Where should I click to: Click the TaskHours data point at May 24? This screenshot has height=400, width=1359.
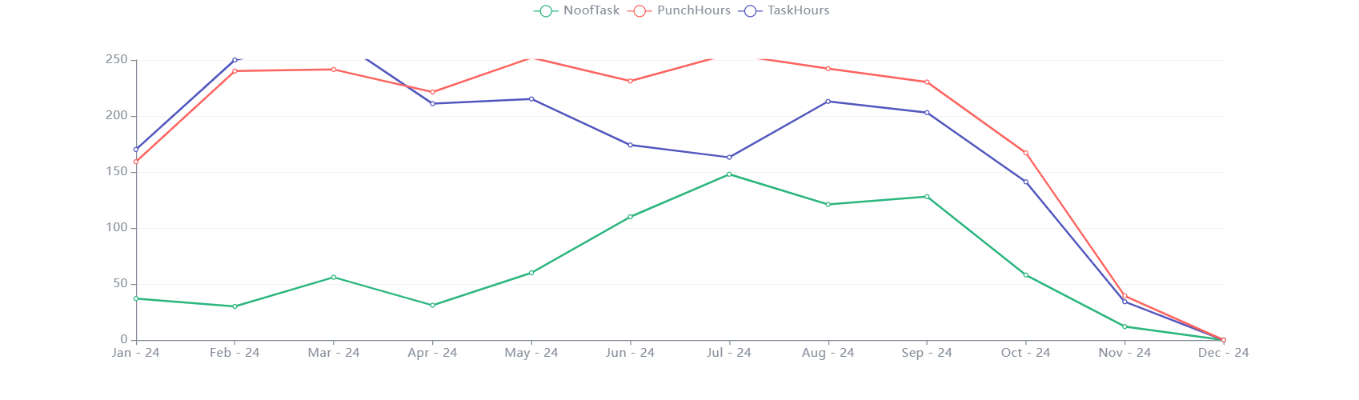pyautogui.click(x=531, y=99)
